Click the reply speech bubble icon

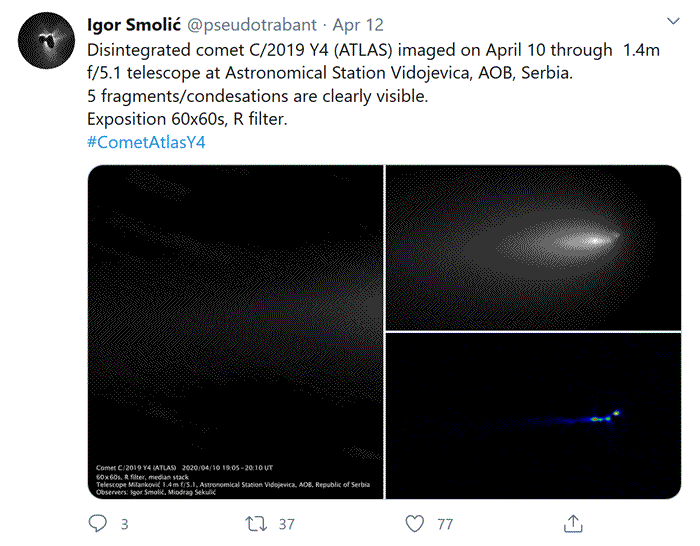[98, 523]
